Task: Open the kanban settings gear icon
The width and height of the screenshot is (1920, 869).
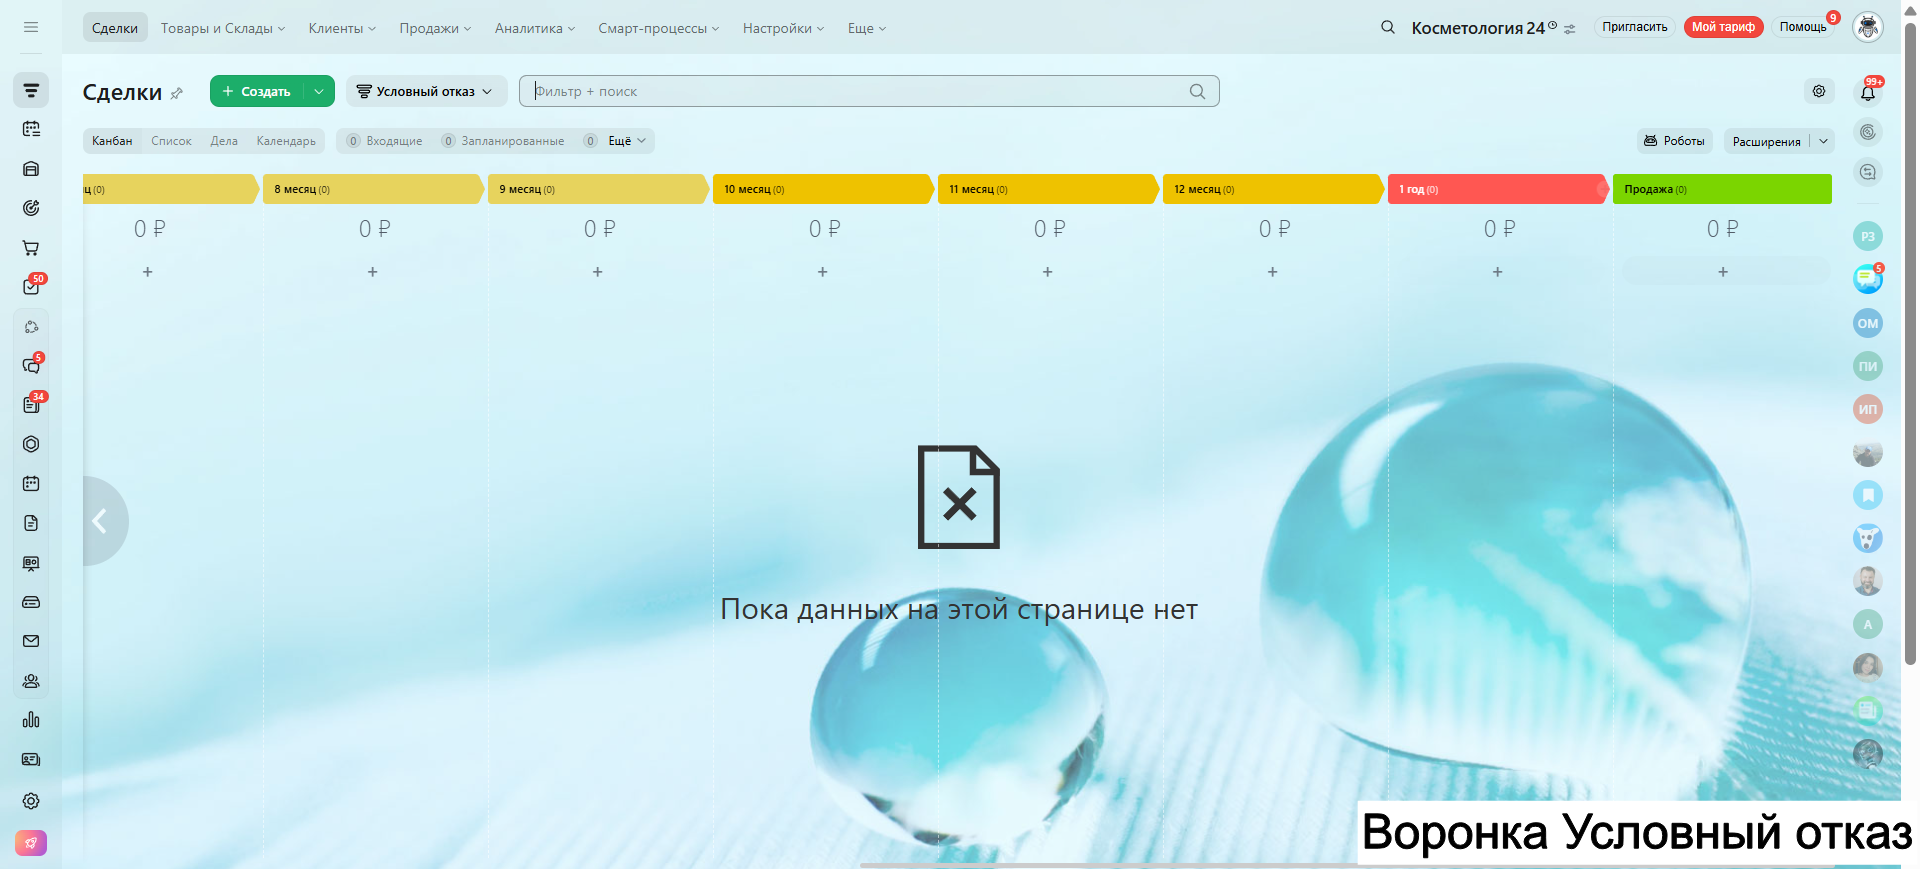Action: (1819, 91)
